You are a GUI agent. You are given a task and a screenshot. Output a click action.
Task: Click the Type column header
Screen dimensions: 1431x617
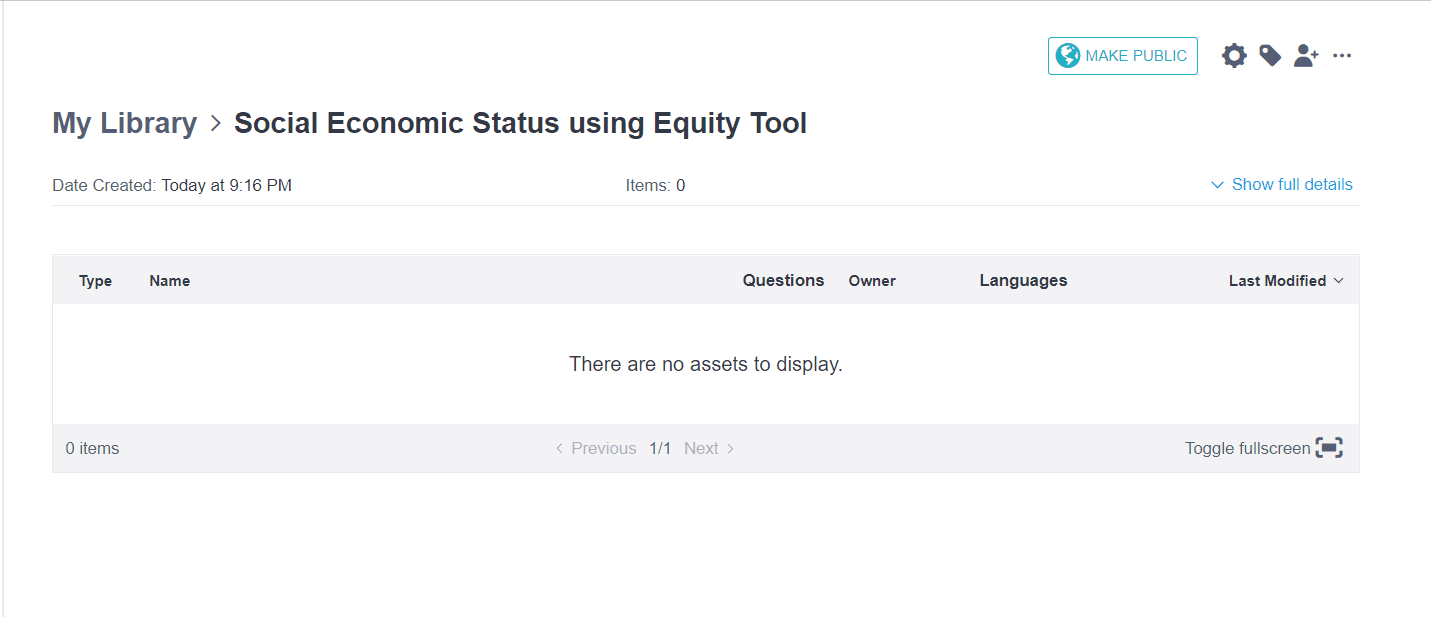coord(95,281)
